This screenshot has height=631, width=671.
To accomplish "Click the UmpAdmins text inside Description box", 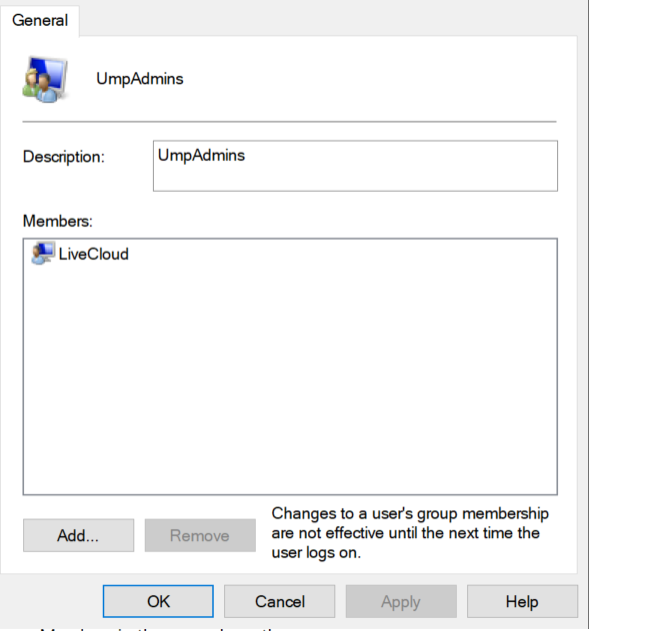I will tap(202, 155).
